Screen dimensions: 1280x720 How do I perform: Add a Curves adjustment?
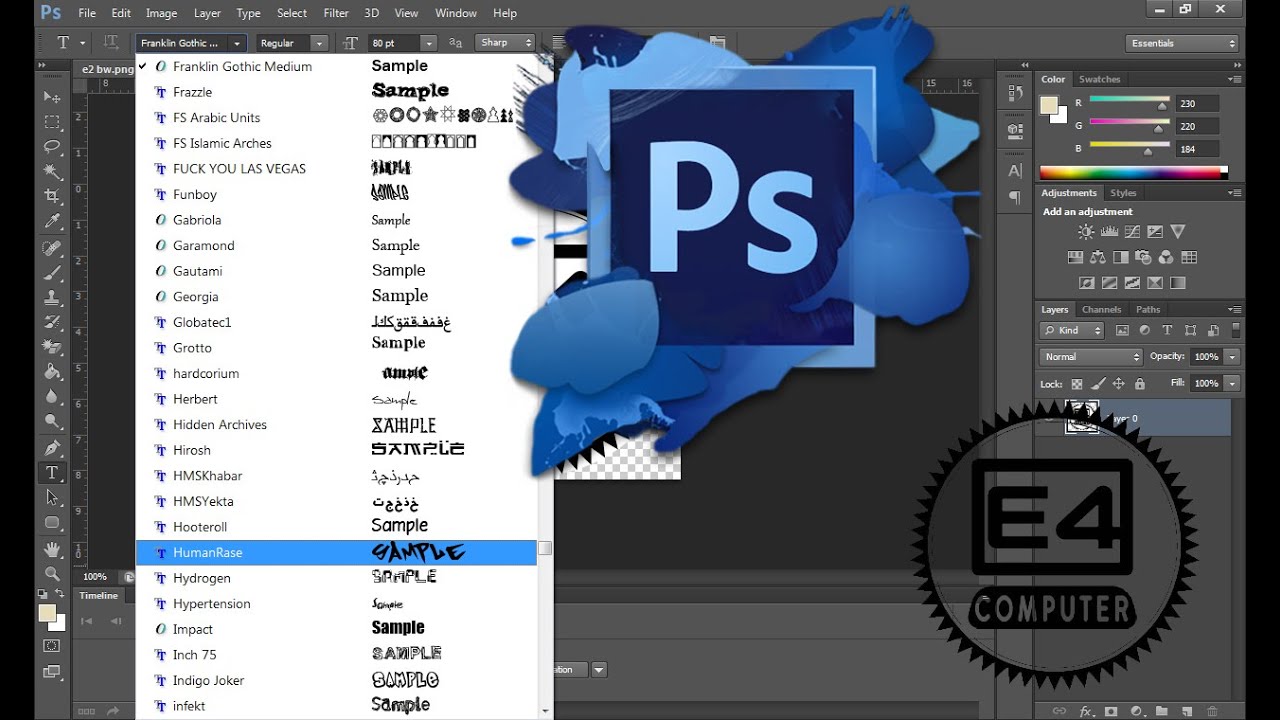1132,232
